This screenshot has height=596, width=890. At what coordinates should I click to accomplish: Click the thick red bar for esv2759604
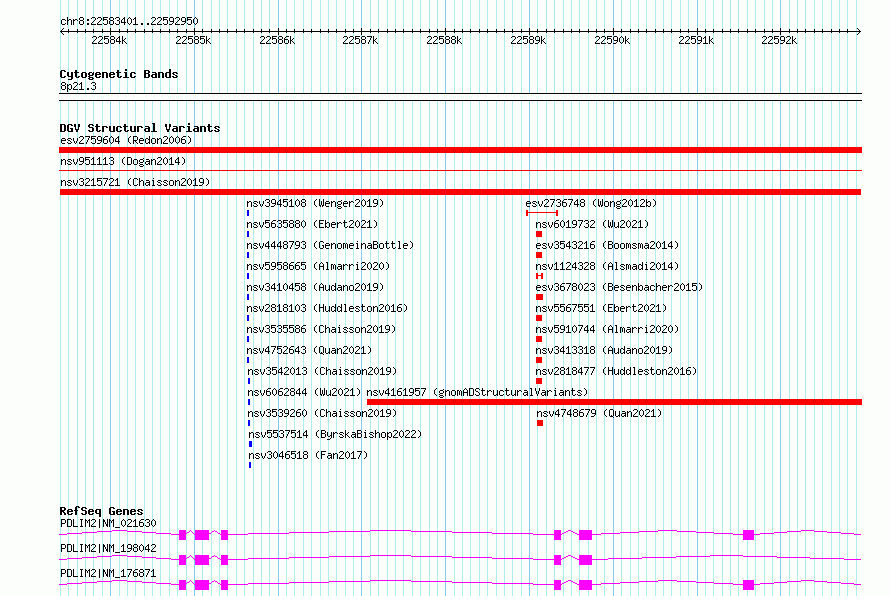(x=460, y=150)
